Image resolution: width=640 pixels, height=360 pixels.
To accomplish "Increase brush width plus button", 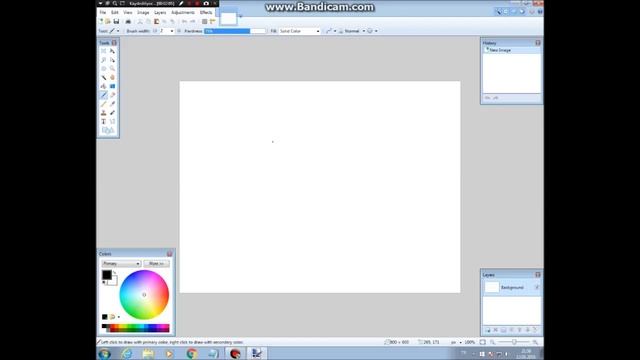I will click(179, 31).
